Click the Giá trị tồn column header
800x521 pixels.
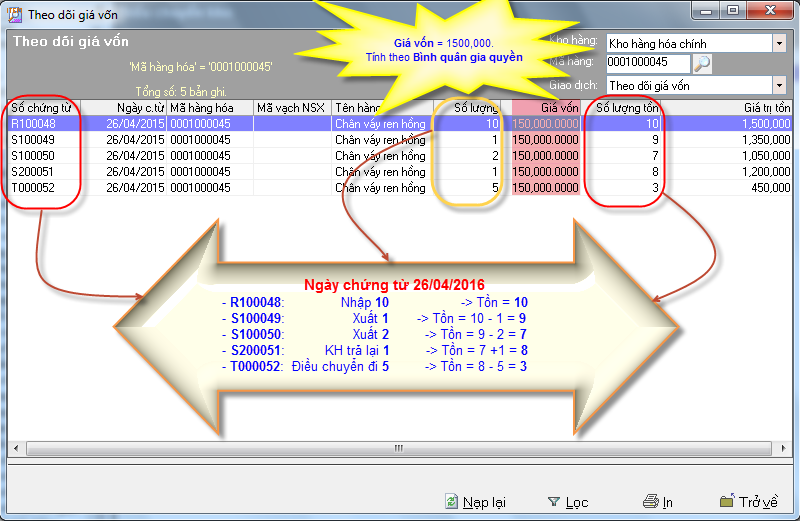tap(765, 107)
